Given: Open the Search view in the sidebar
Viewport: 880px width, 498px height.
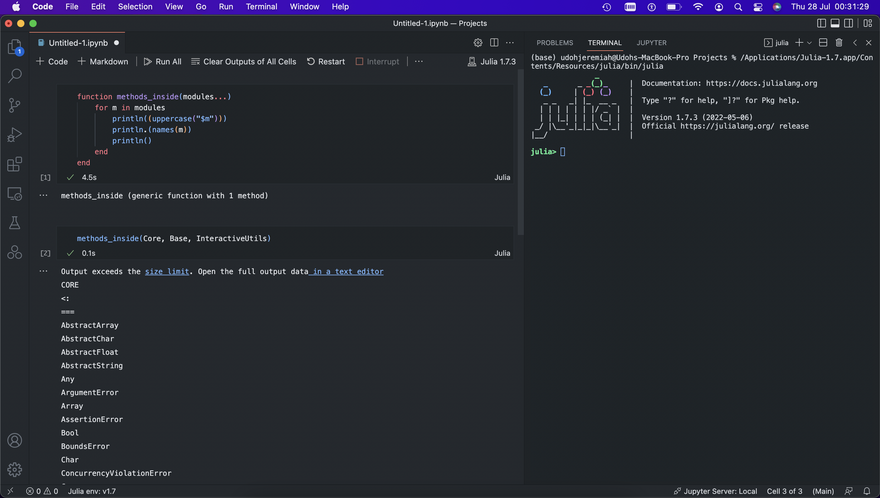Looking at the screenshot, I should [x=15, y=76].
